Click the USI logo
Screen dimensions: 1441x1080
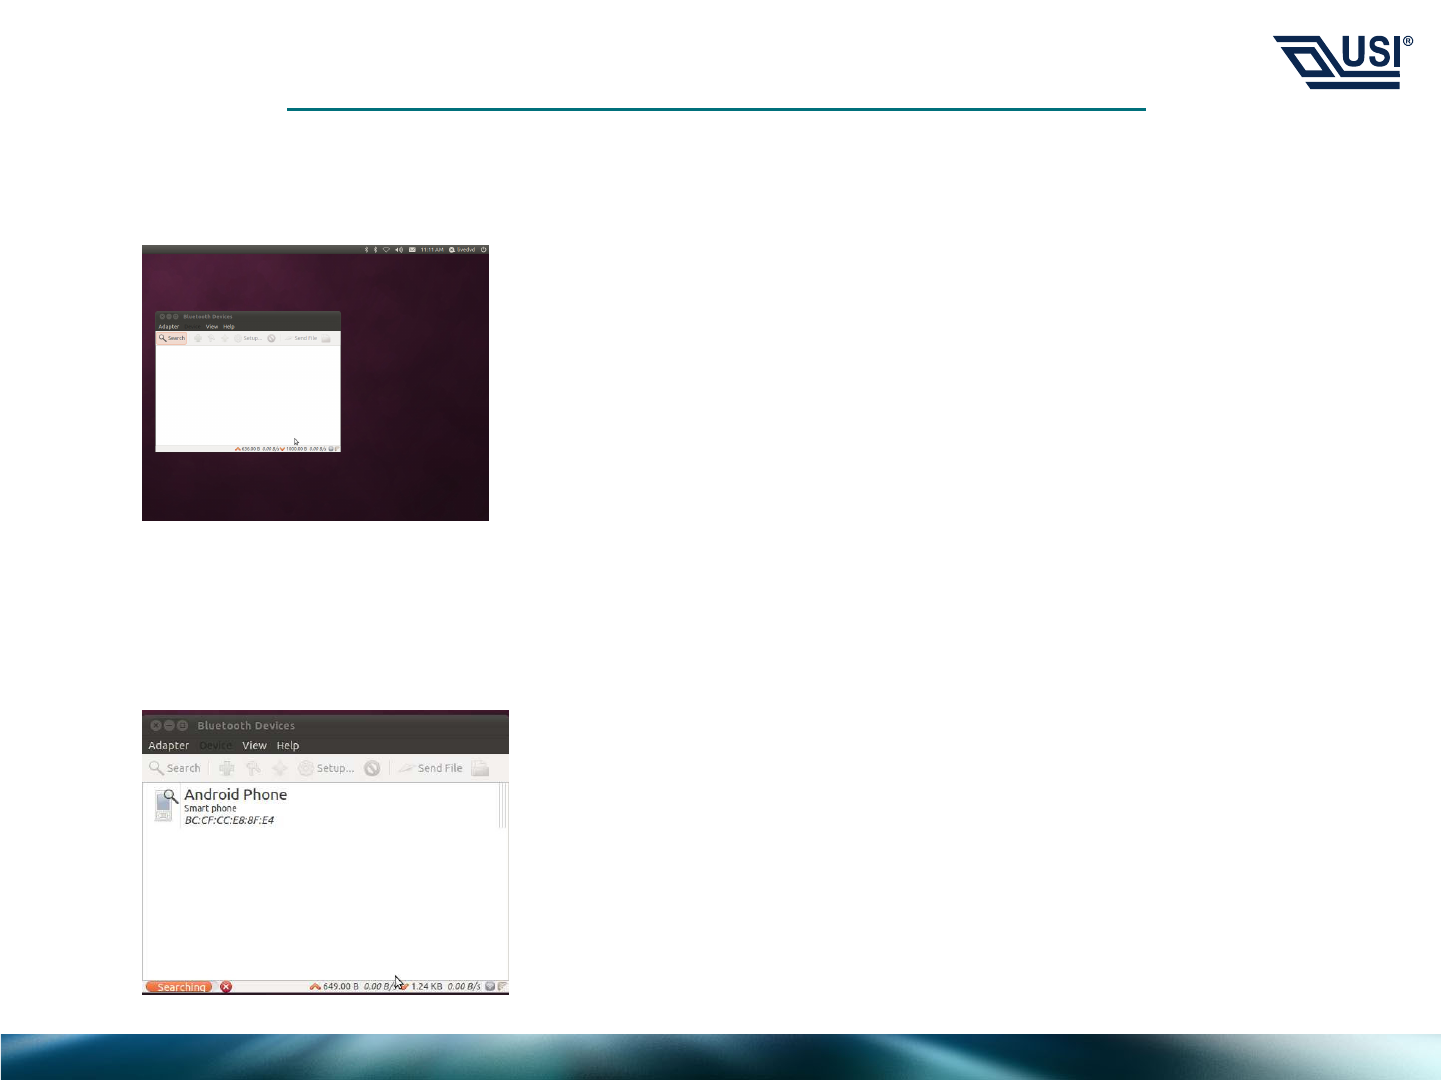[1342, 61]
